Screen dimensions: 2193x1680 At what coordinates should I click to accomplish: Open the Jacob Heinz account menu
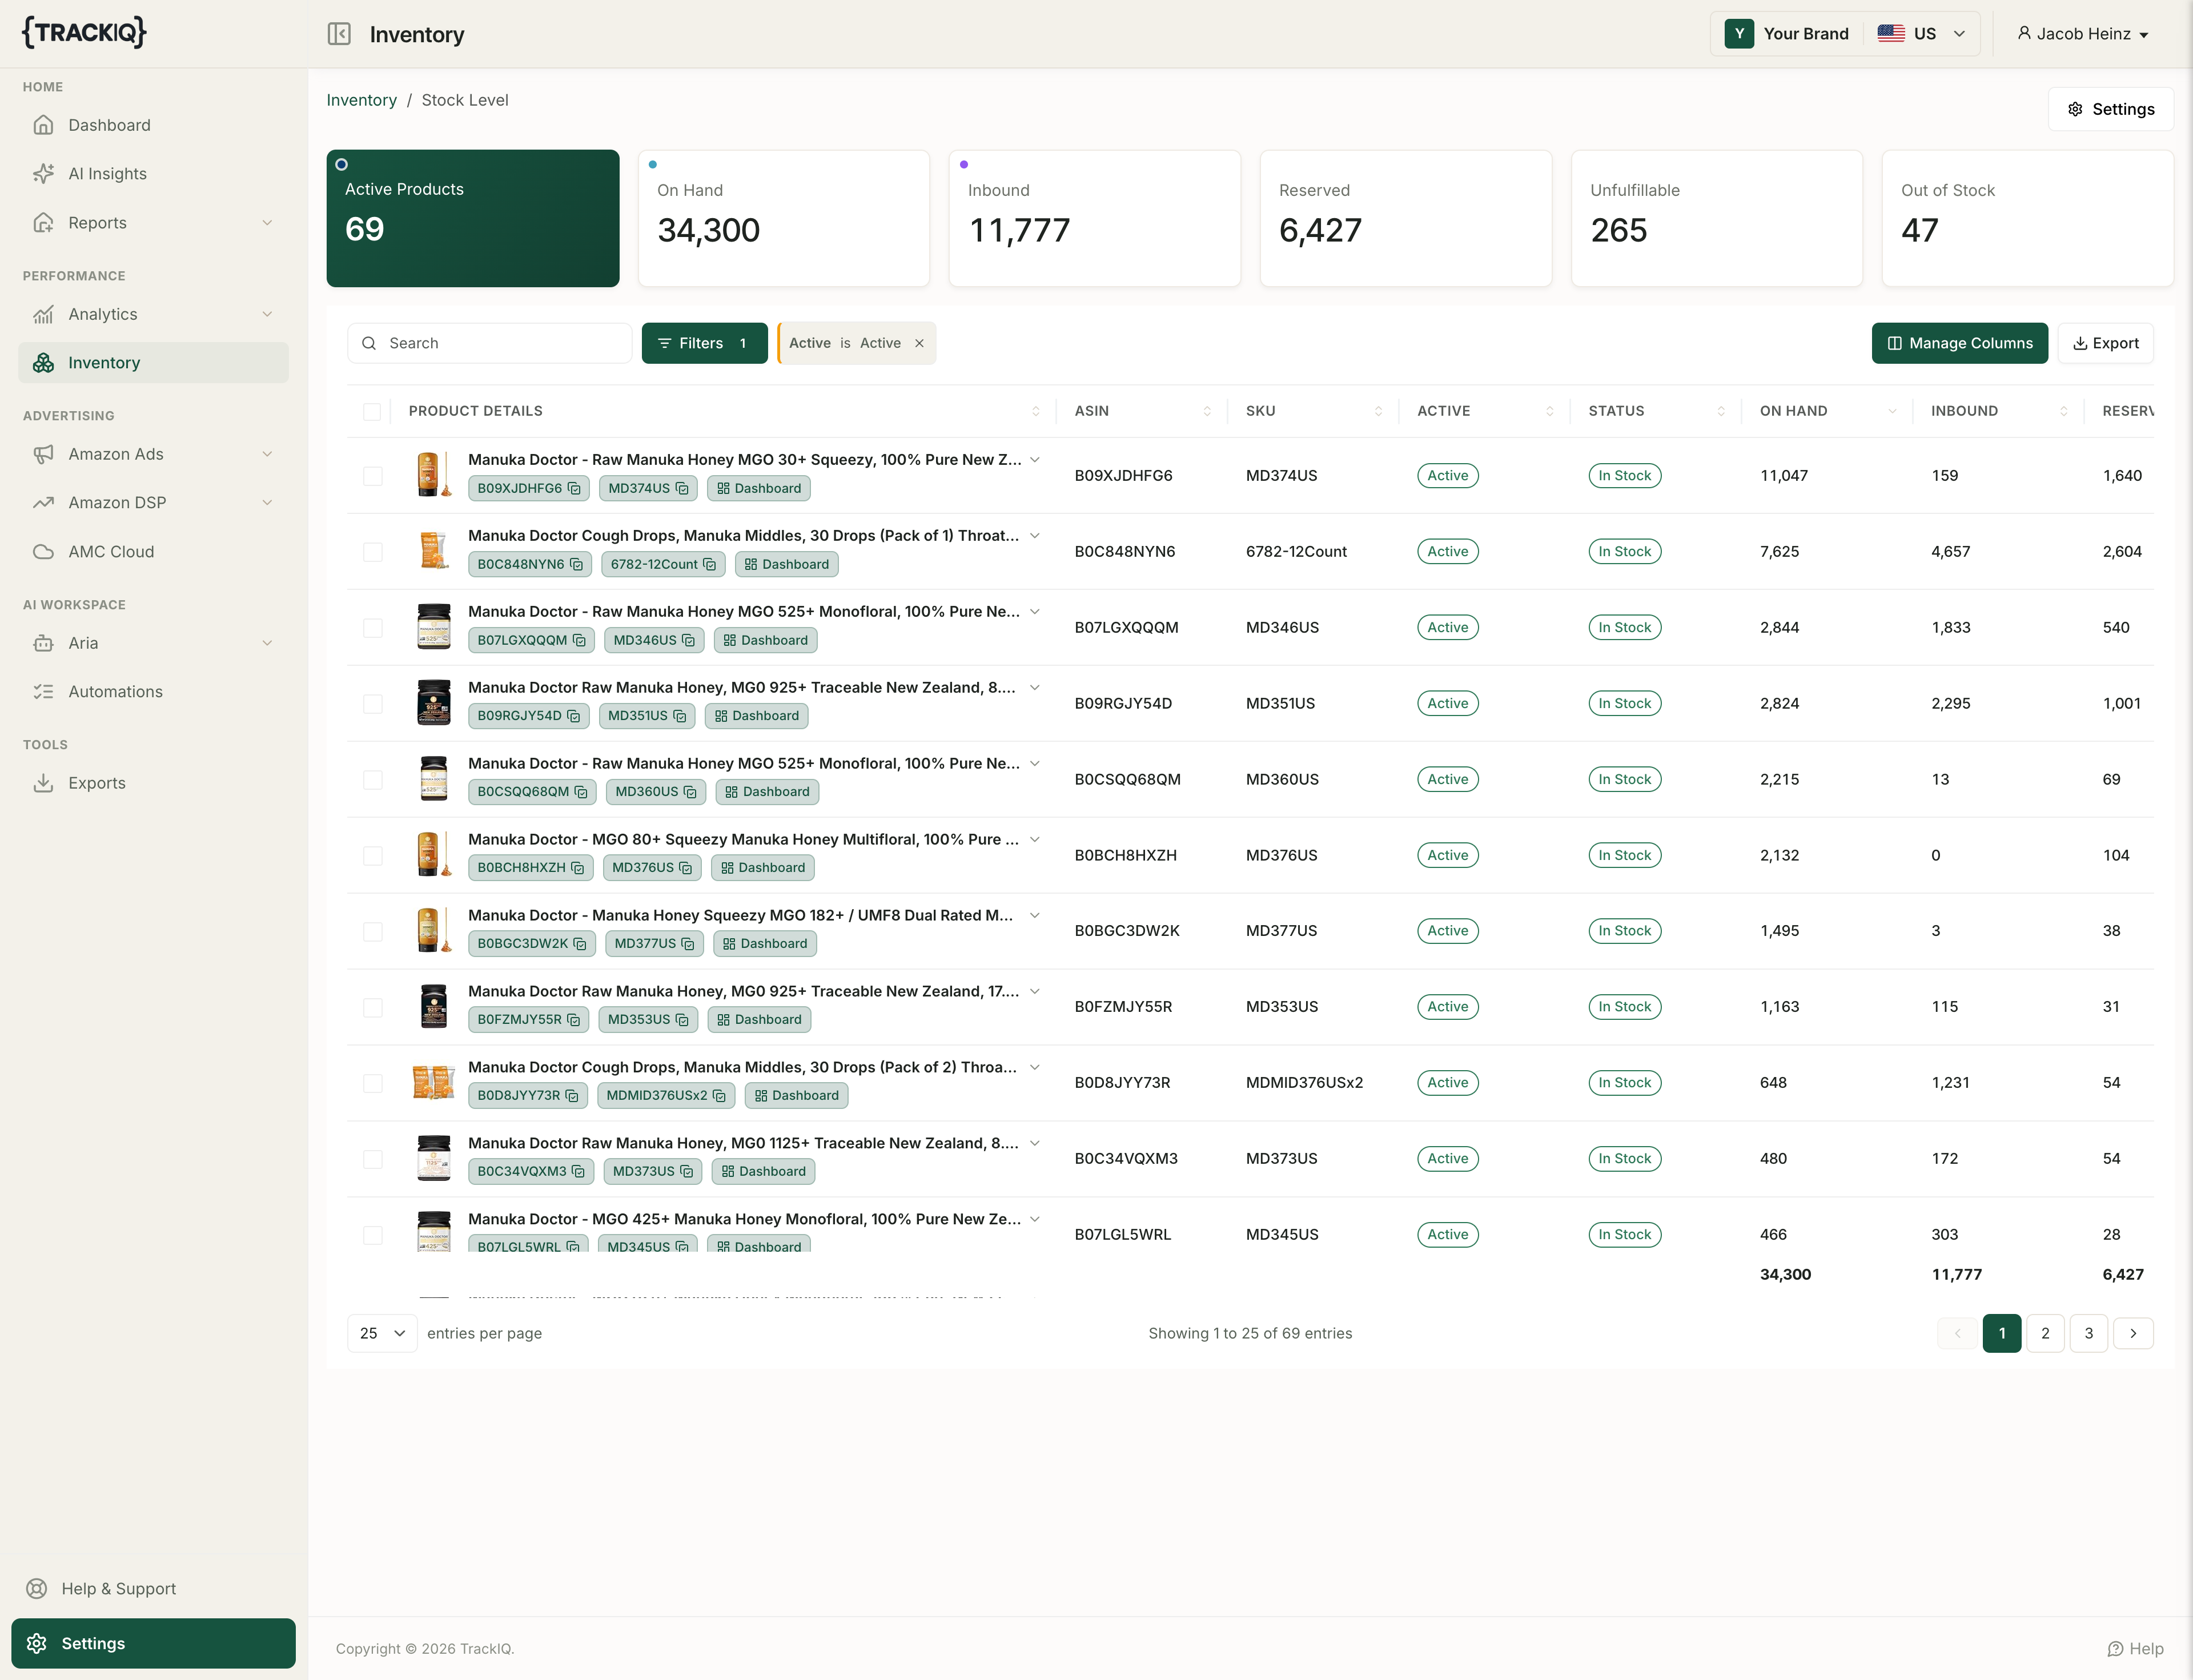click(2083, 34)
